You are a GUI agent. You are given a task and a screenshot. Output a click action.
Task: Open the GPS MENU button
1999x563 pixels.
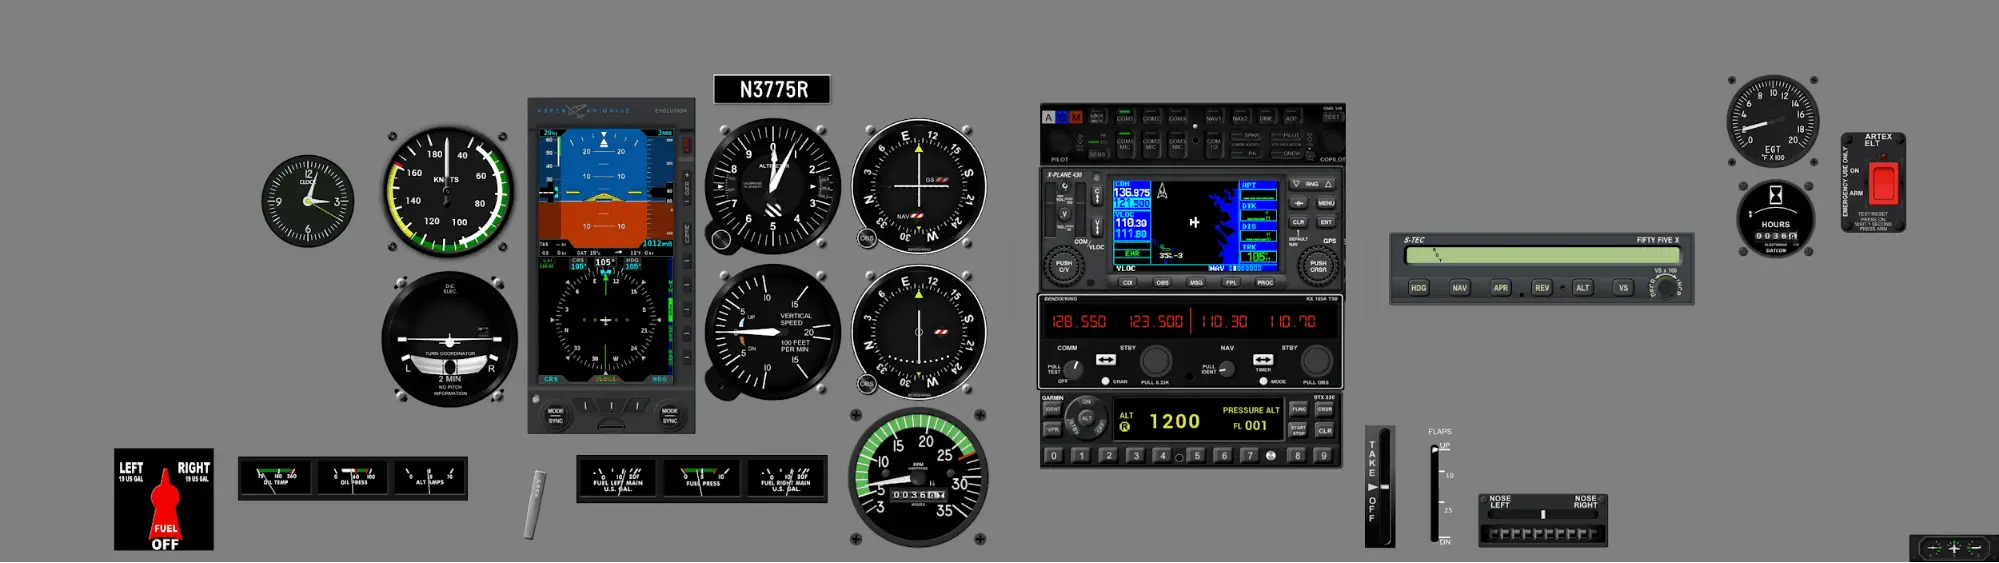point(1326,203)
